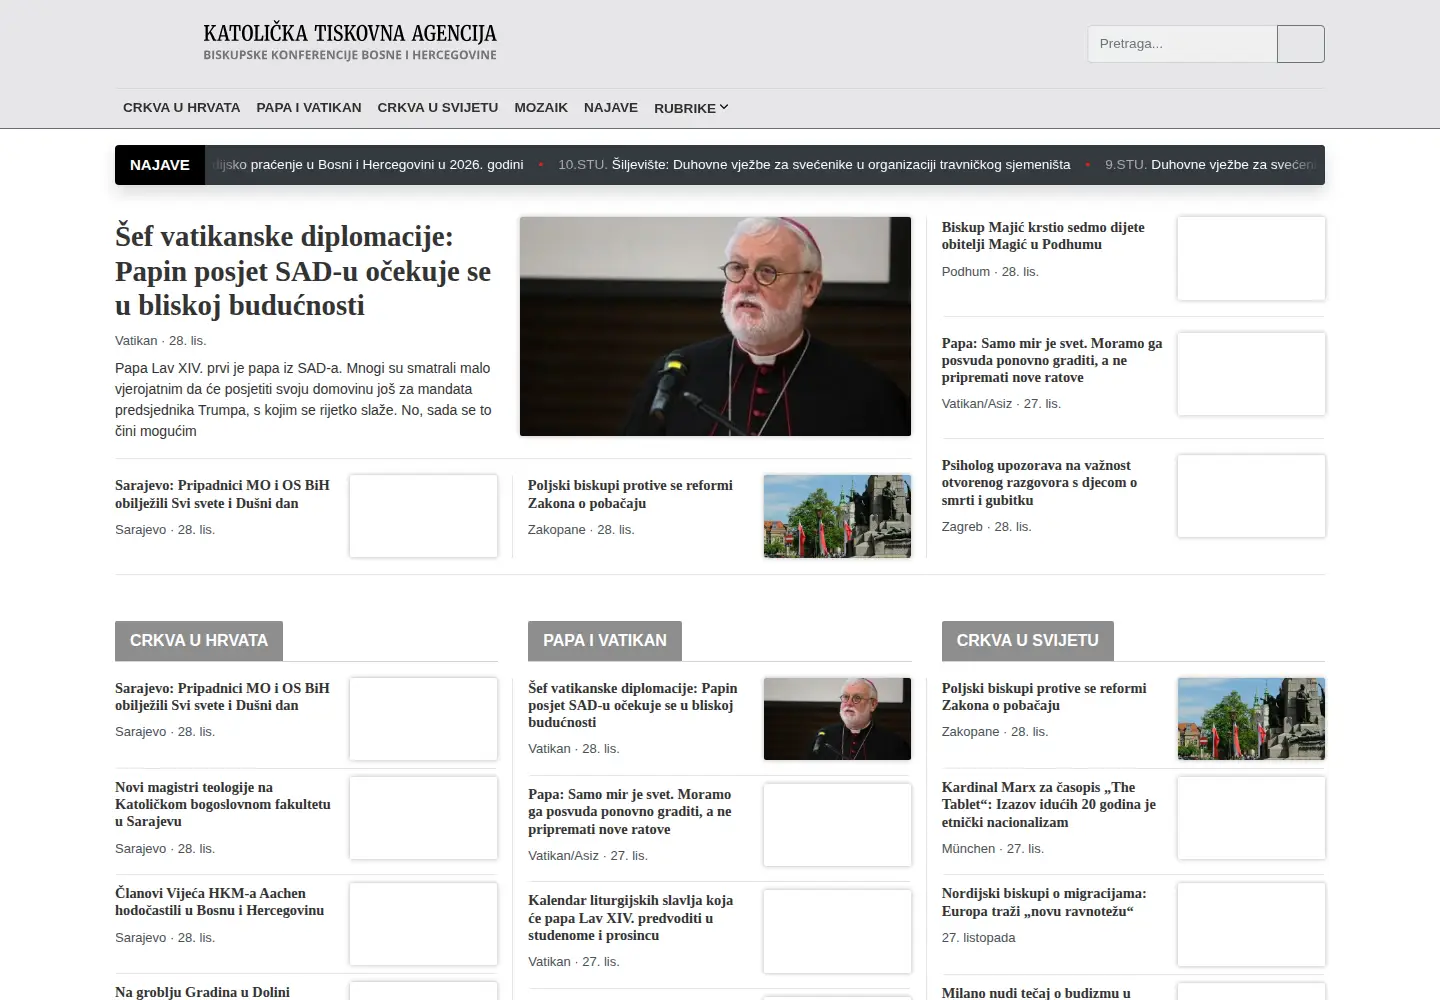This screenshot has width=1440, height=1000.
Task: Expand the RUBRIKE dropdown menu
Action: [691, 108]
